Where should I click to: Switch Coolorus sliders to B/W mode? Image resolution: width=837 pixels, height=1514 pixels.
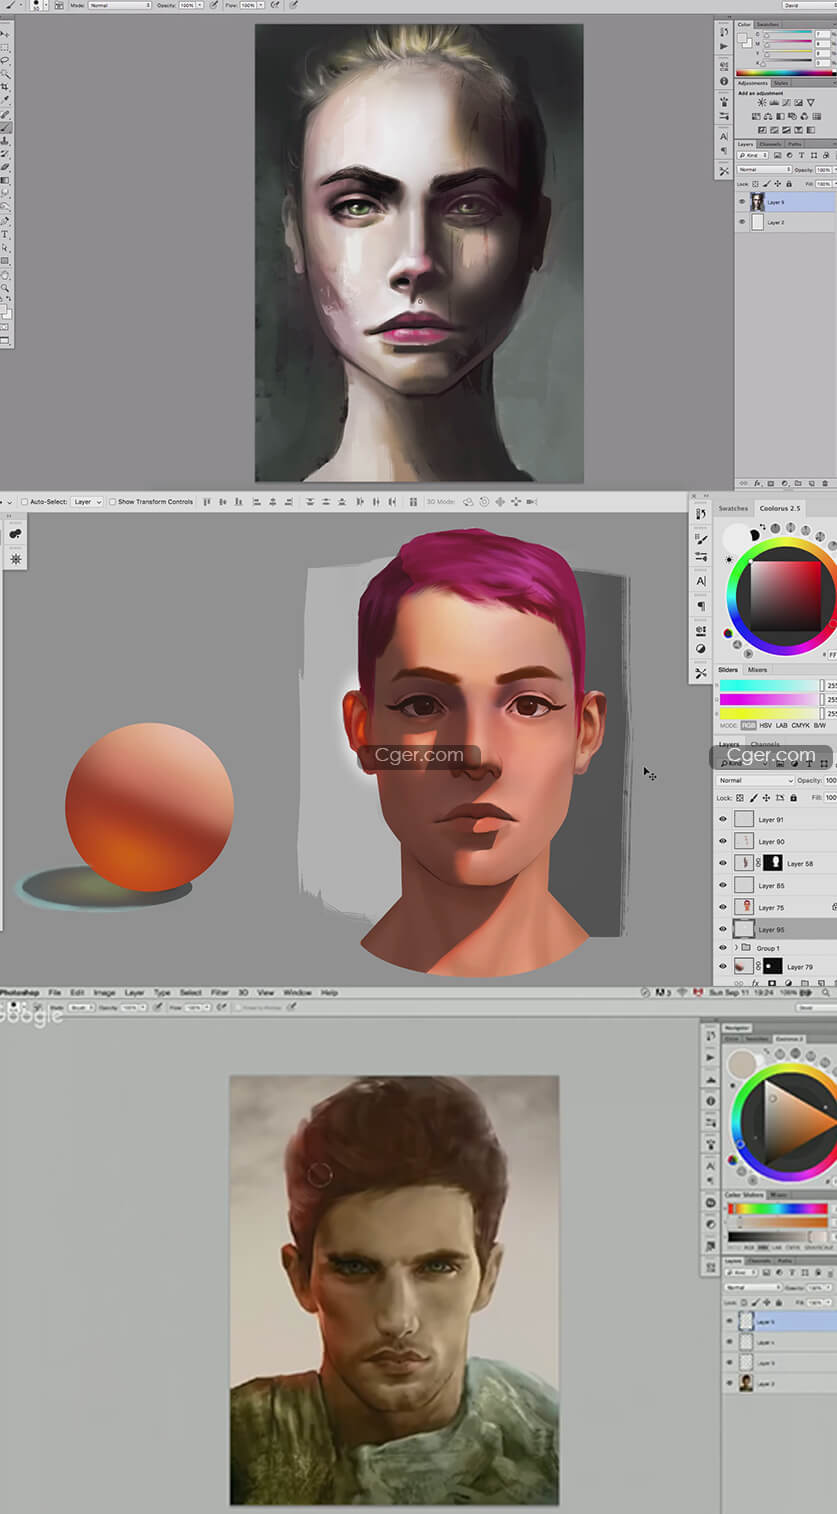tap(820, 725)
